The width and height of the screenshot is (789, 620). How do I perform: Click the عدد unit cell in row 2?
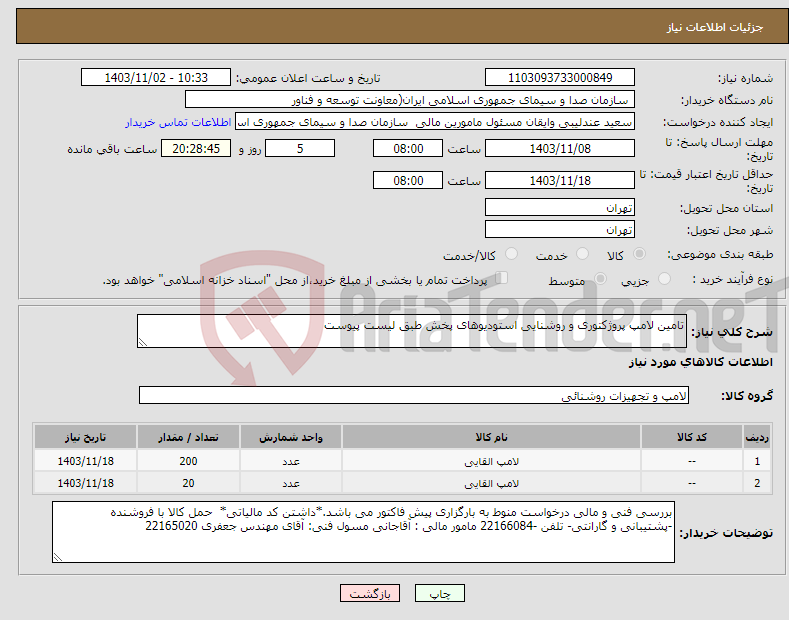click(291, 483)
